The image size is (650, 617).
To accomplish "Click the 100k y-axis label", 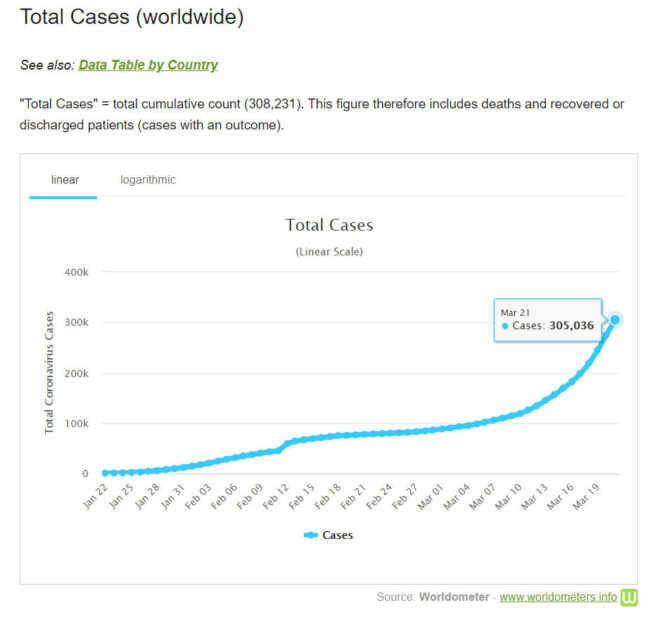I will point(77,424).
